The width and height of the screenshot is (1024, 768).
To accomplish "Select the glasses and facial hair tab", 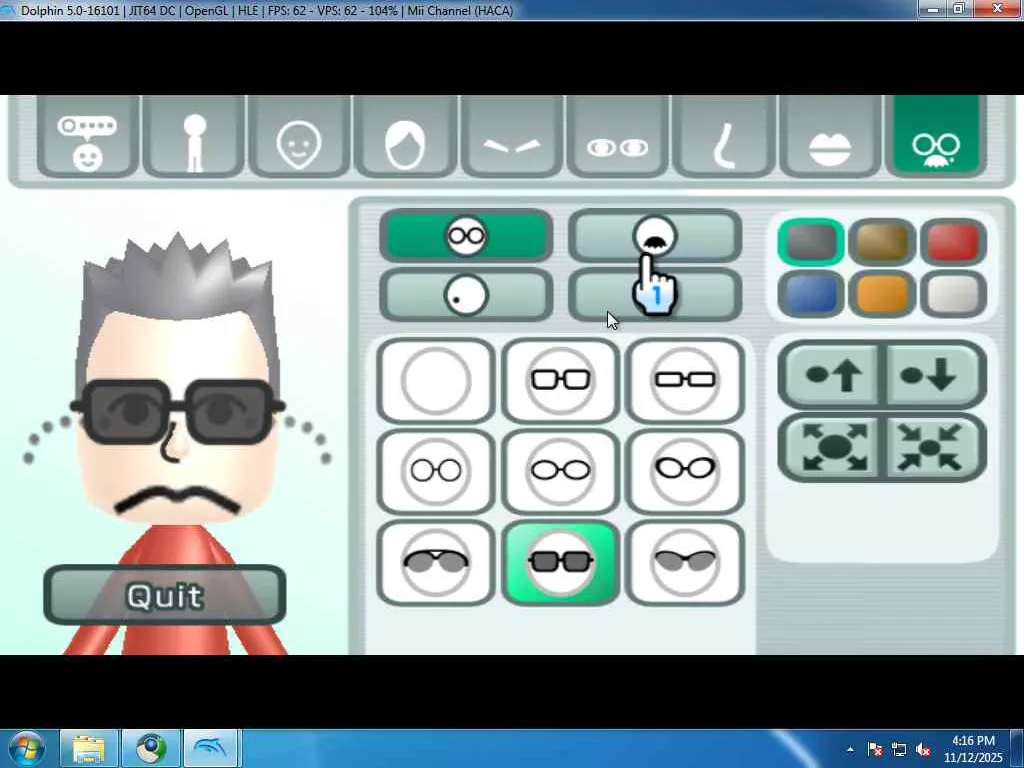I will point(936,136).
